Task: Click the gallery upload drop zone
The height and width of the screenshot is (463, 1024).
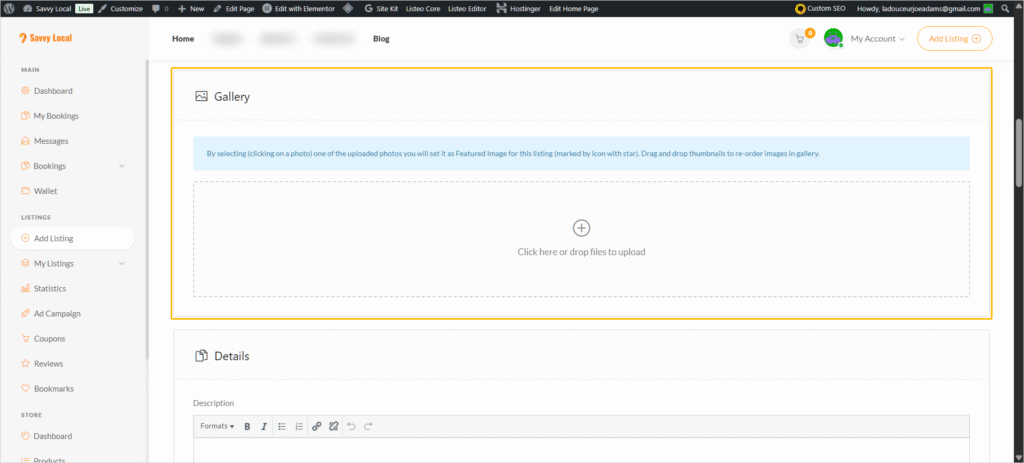Action: tap(581, 239)
